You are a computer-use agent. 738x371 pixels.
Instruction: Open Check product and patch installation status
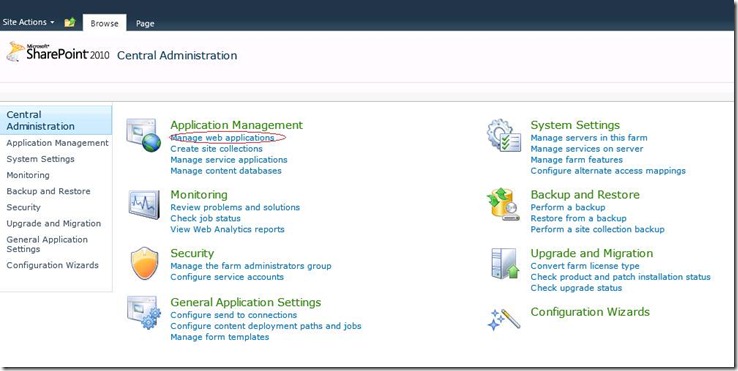(620, 277)
